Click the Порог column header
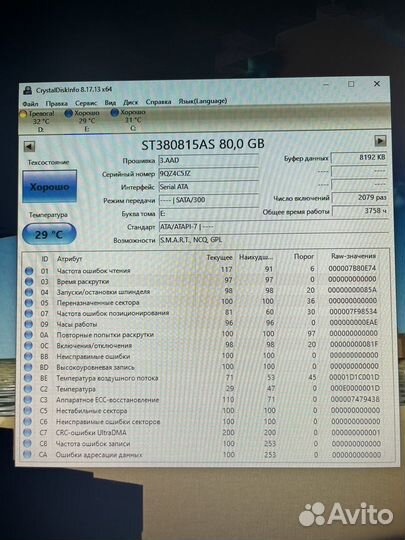405x540 pixels. 304,257
